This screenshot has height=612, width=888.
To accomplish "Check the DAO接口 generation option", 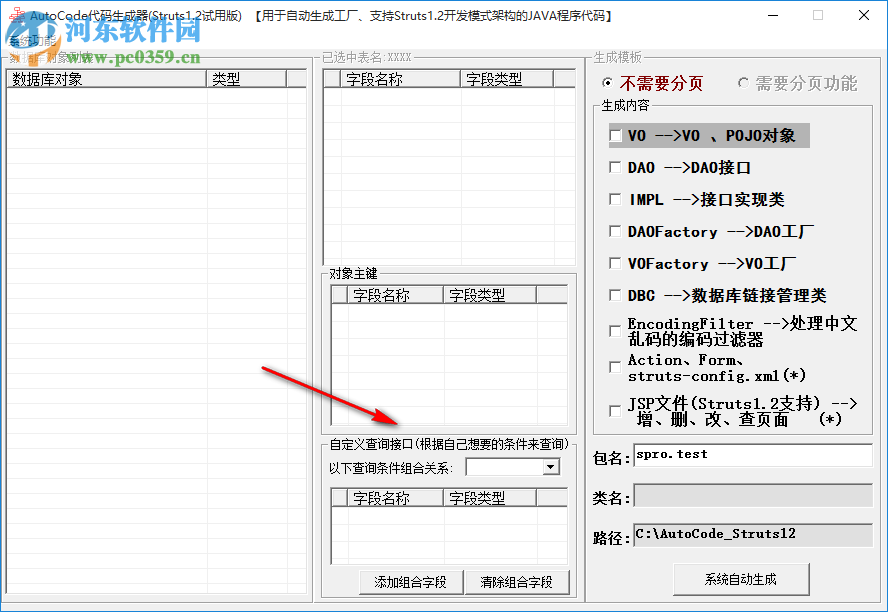I will (614, 167).
